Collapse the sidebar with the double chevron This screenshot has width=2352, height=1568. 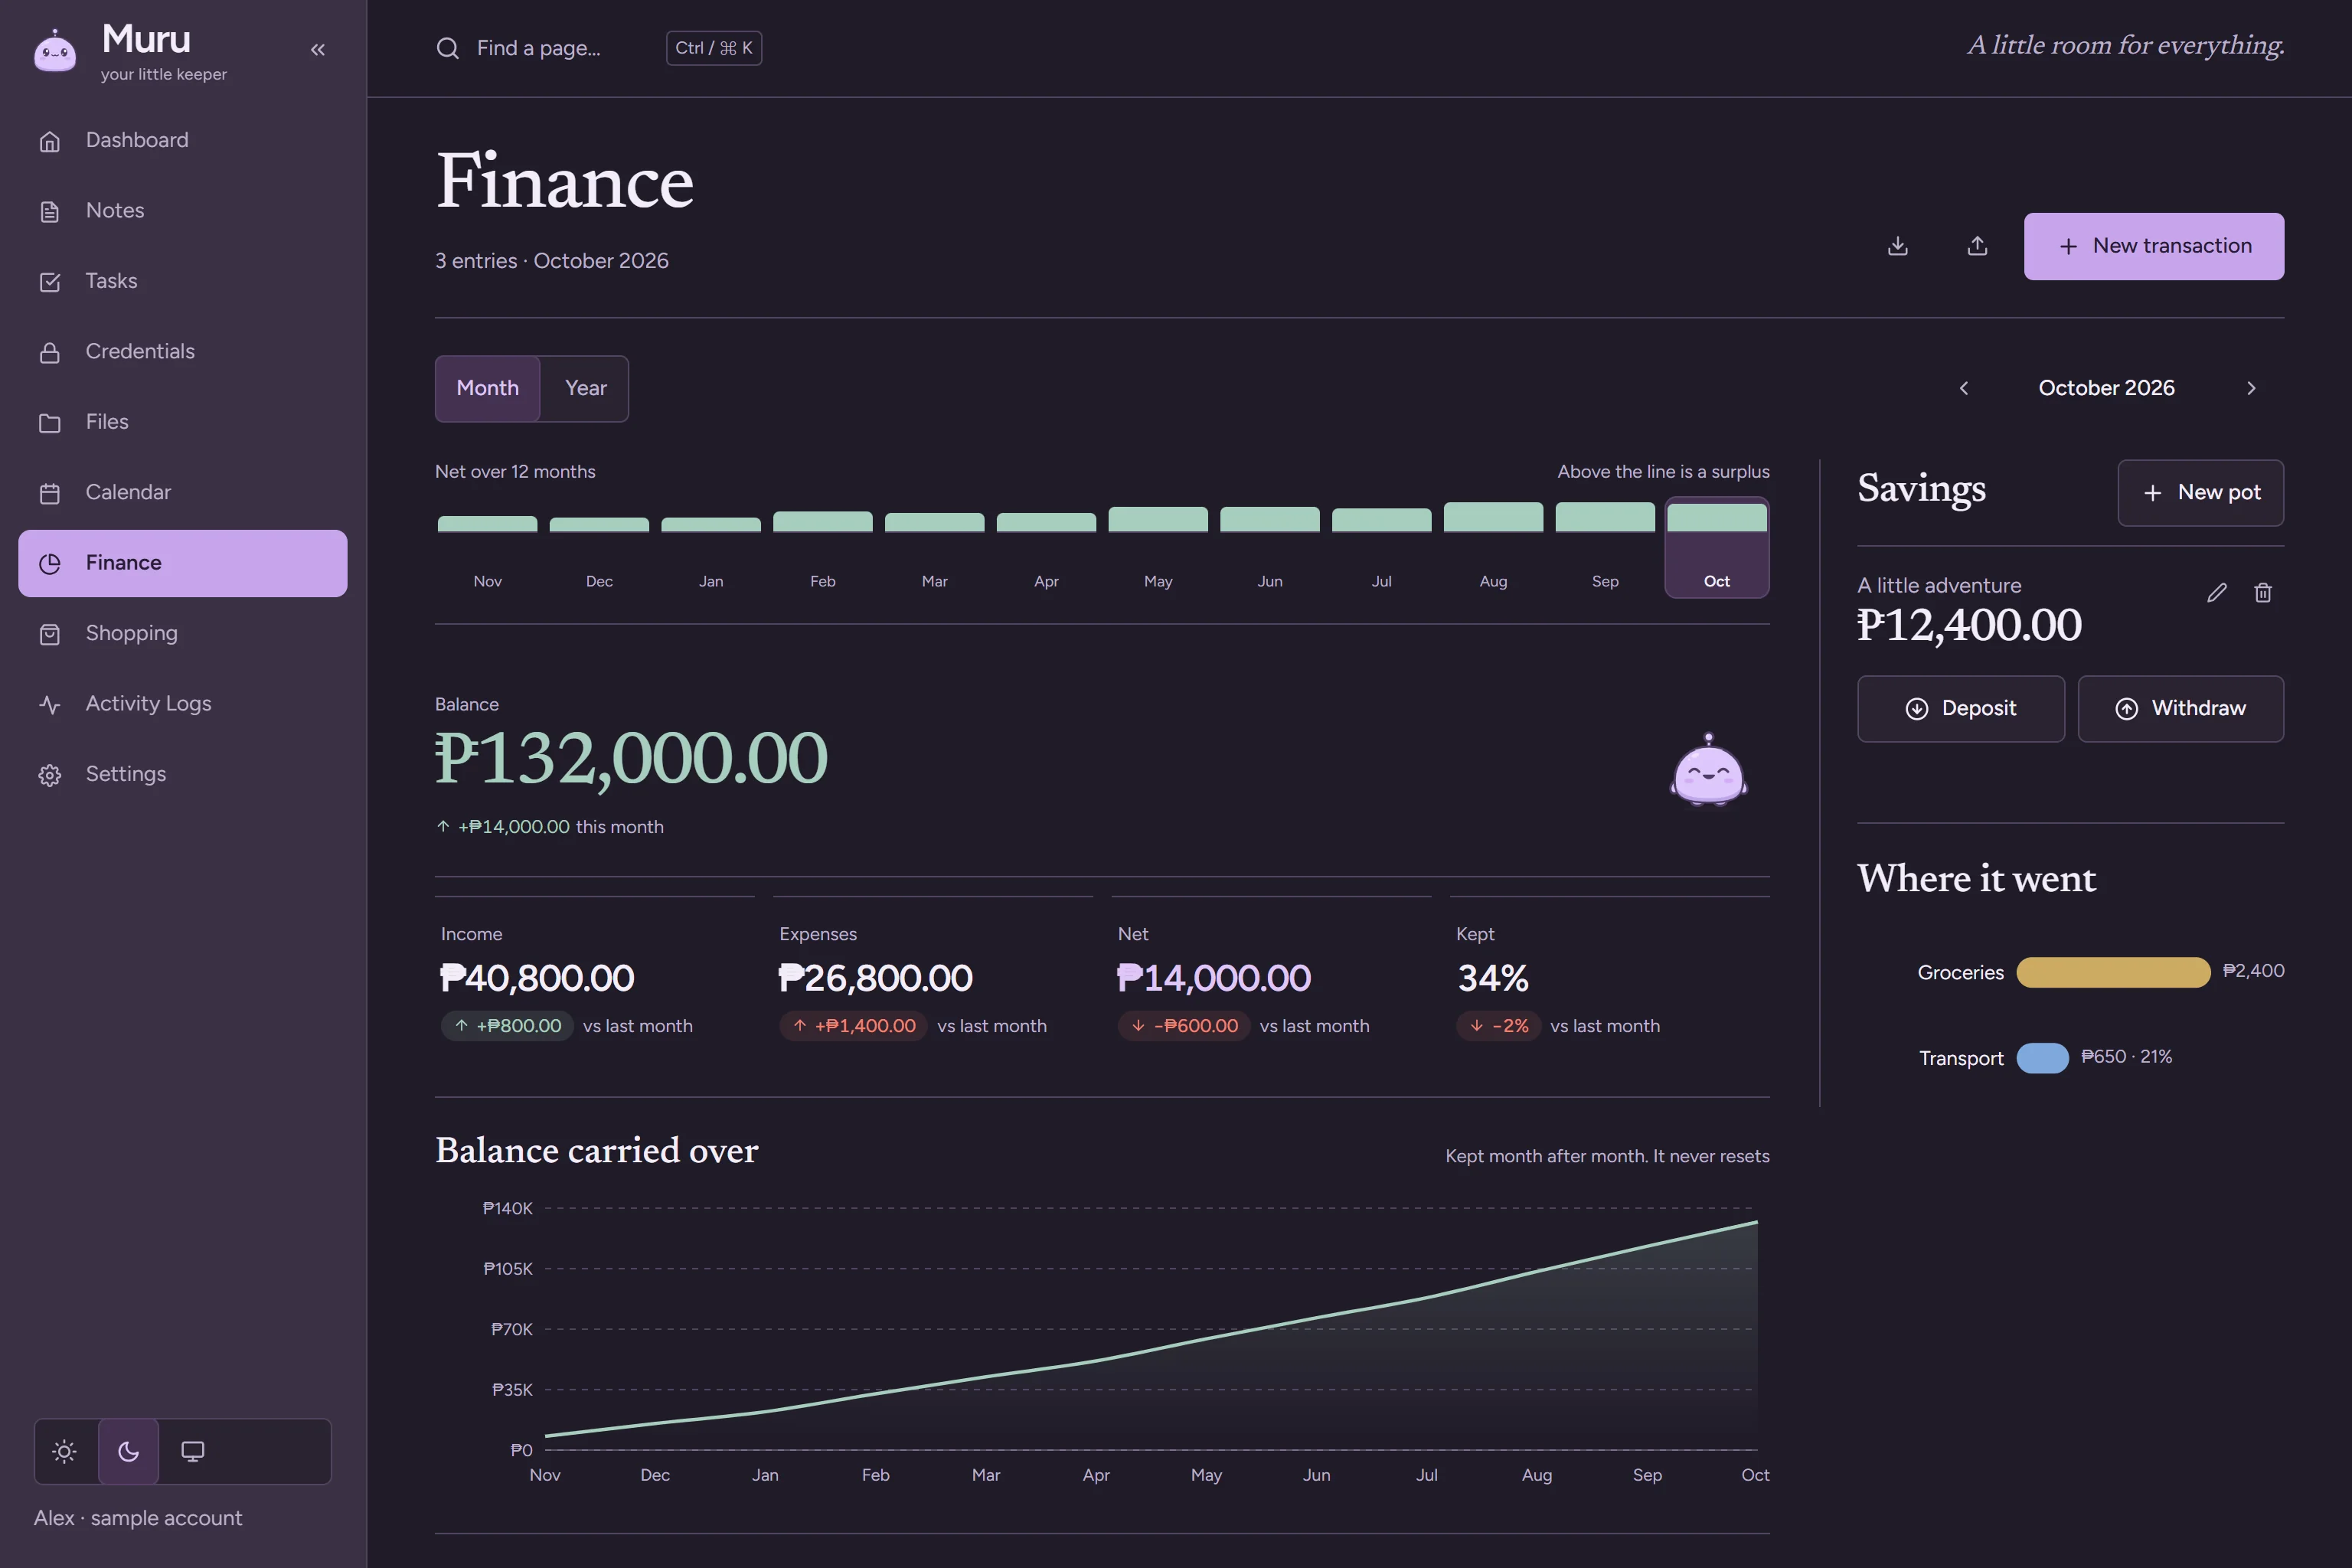318,49
